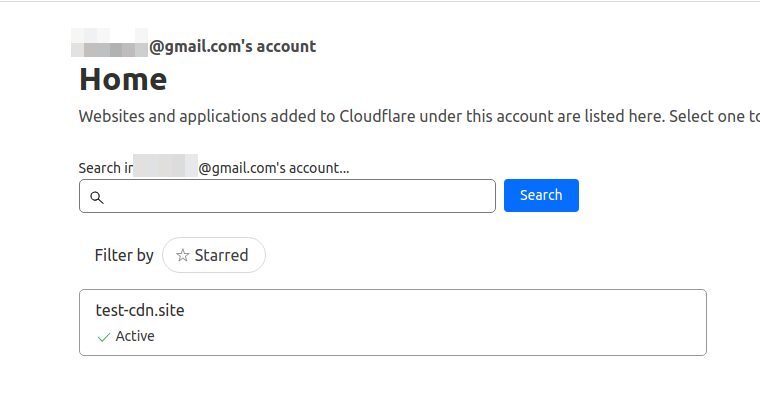Viewport: 760px width, 416px height.
Task: Click the Websites and applications description text
Action: (419, 116)
